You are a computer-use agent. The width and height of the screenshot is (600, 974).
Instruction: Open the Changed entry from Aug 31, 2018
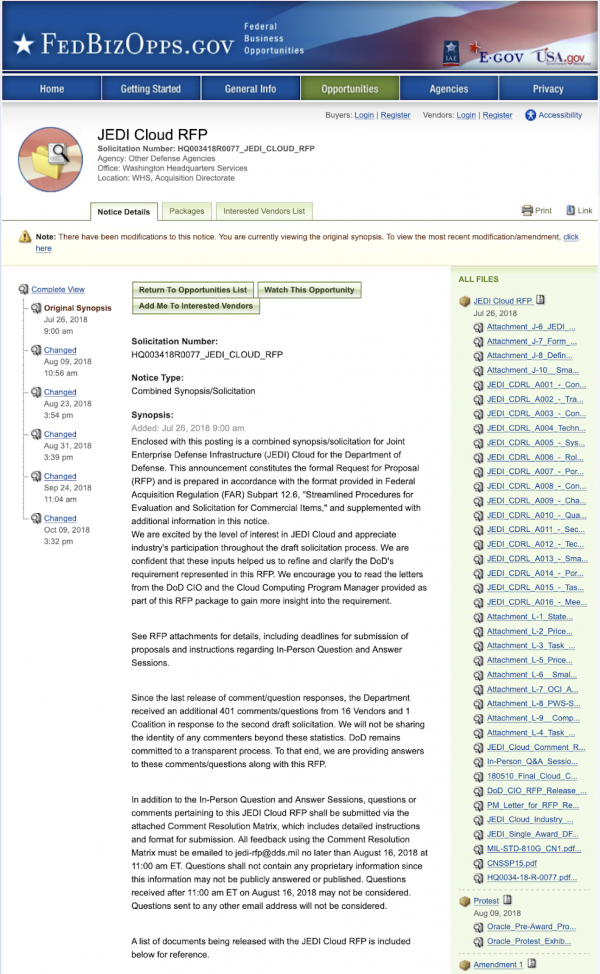60,434
